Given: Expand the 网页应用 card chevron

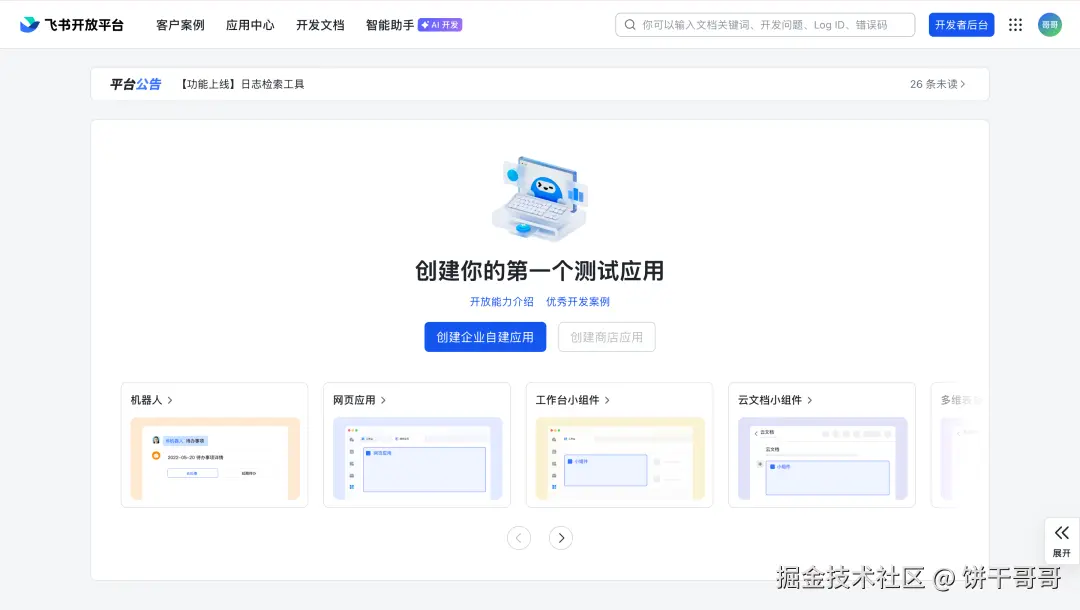Looking at the screenshot, I should [384, 400].
